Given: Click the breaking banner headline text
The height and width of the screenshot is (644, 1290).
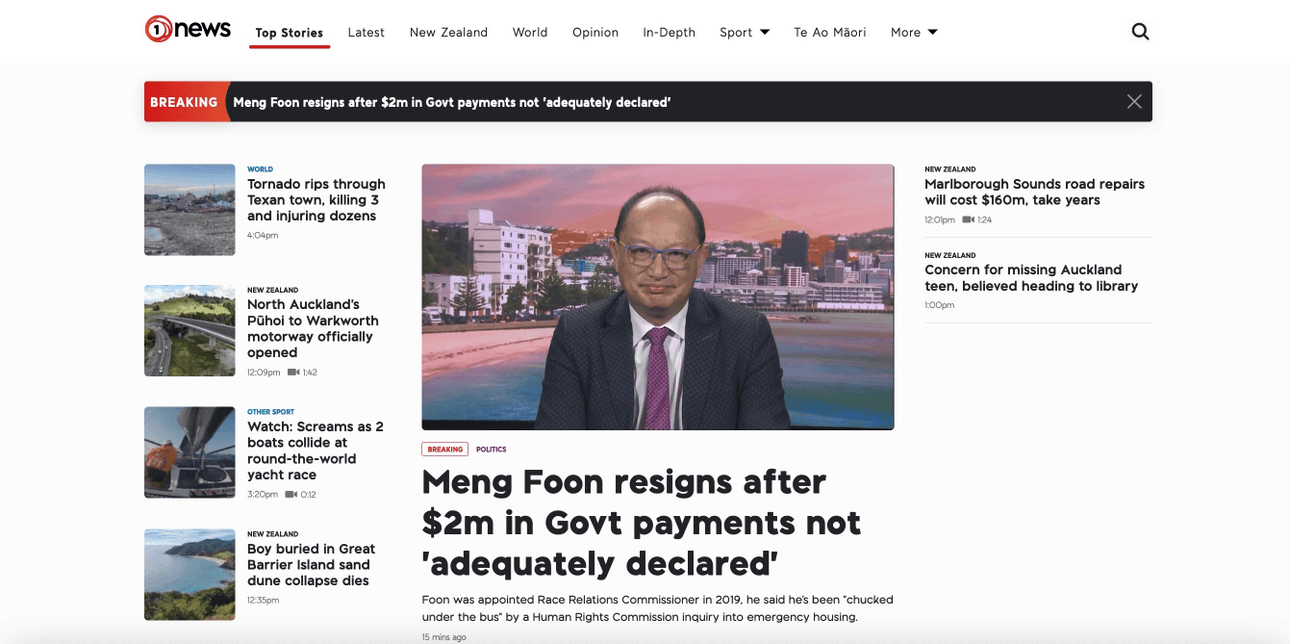Looking at the screenshot, I should pyautogui.click(x=452, y=102).
